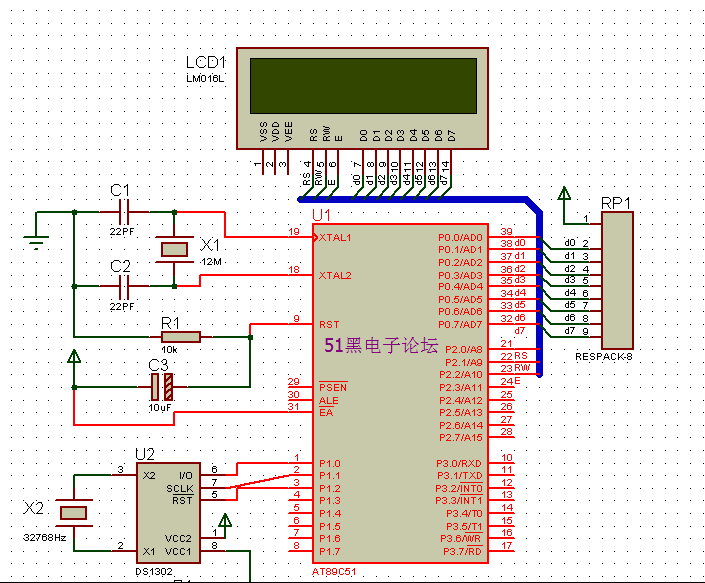This screenshot has height=583, width=705.
Task: Click the power terminal beside DS1302 VCC2
Action: tap(225, 522)
